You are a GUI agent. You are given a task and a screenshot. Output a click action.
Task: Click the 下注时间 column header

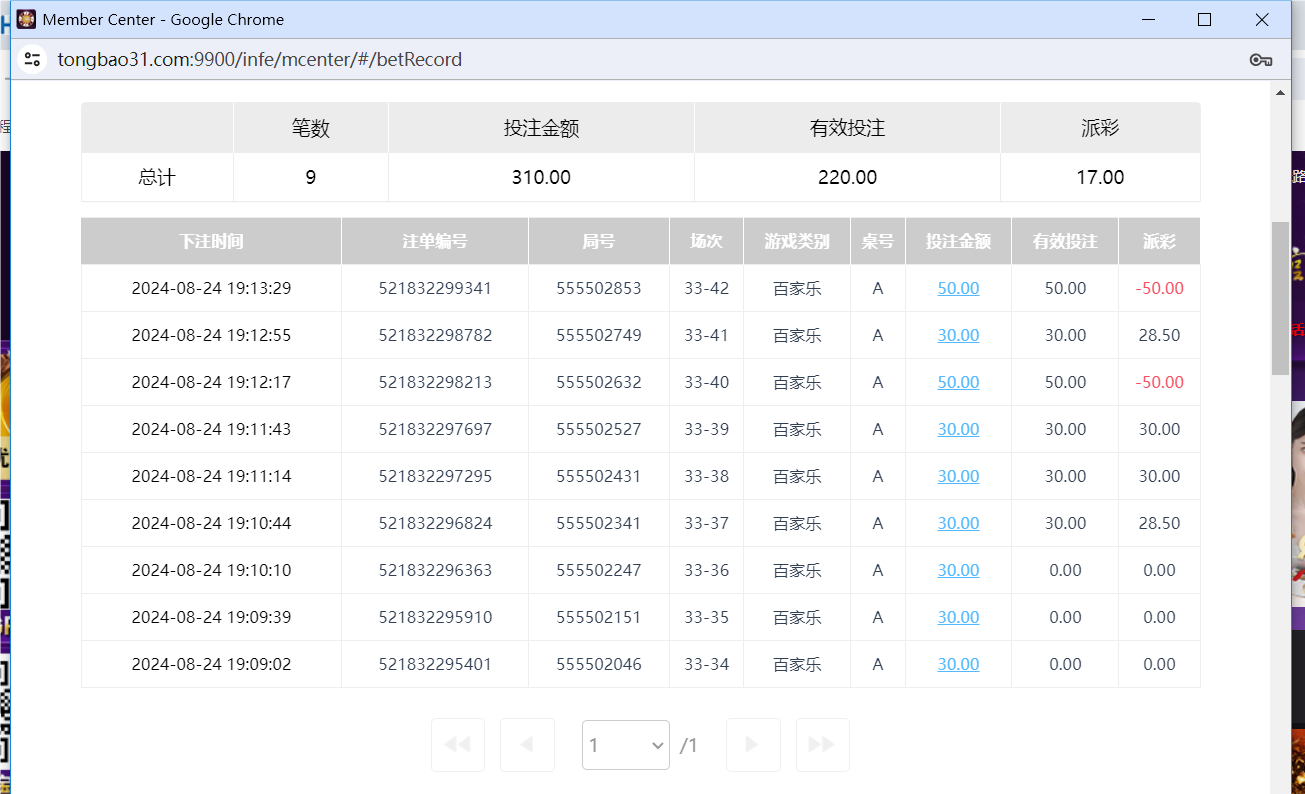pyautogui.click(x=210, y=241)
